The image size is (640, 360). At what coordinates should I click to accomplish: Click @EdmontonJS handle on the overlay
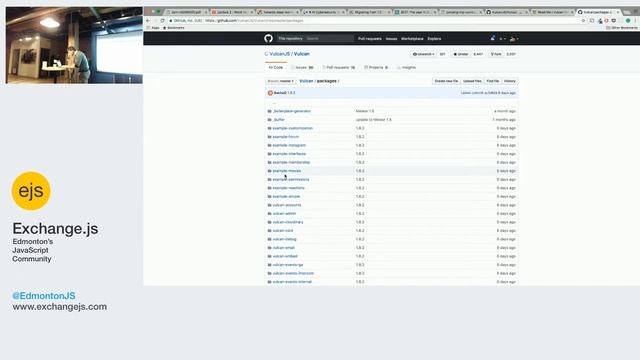(x=44, y=296)
